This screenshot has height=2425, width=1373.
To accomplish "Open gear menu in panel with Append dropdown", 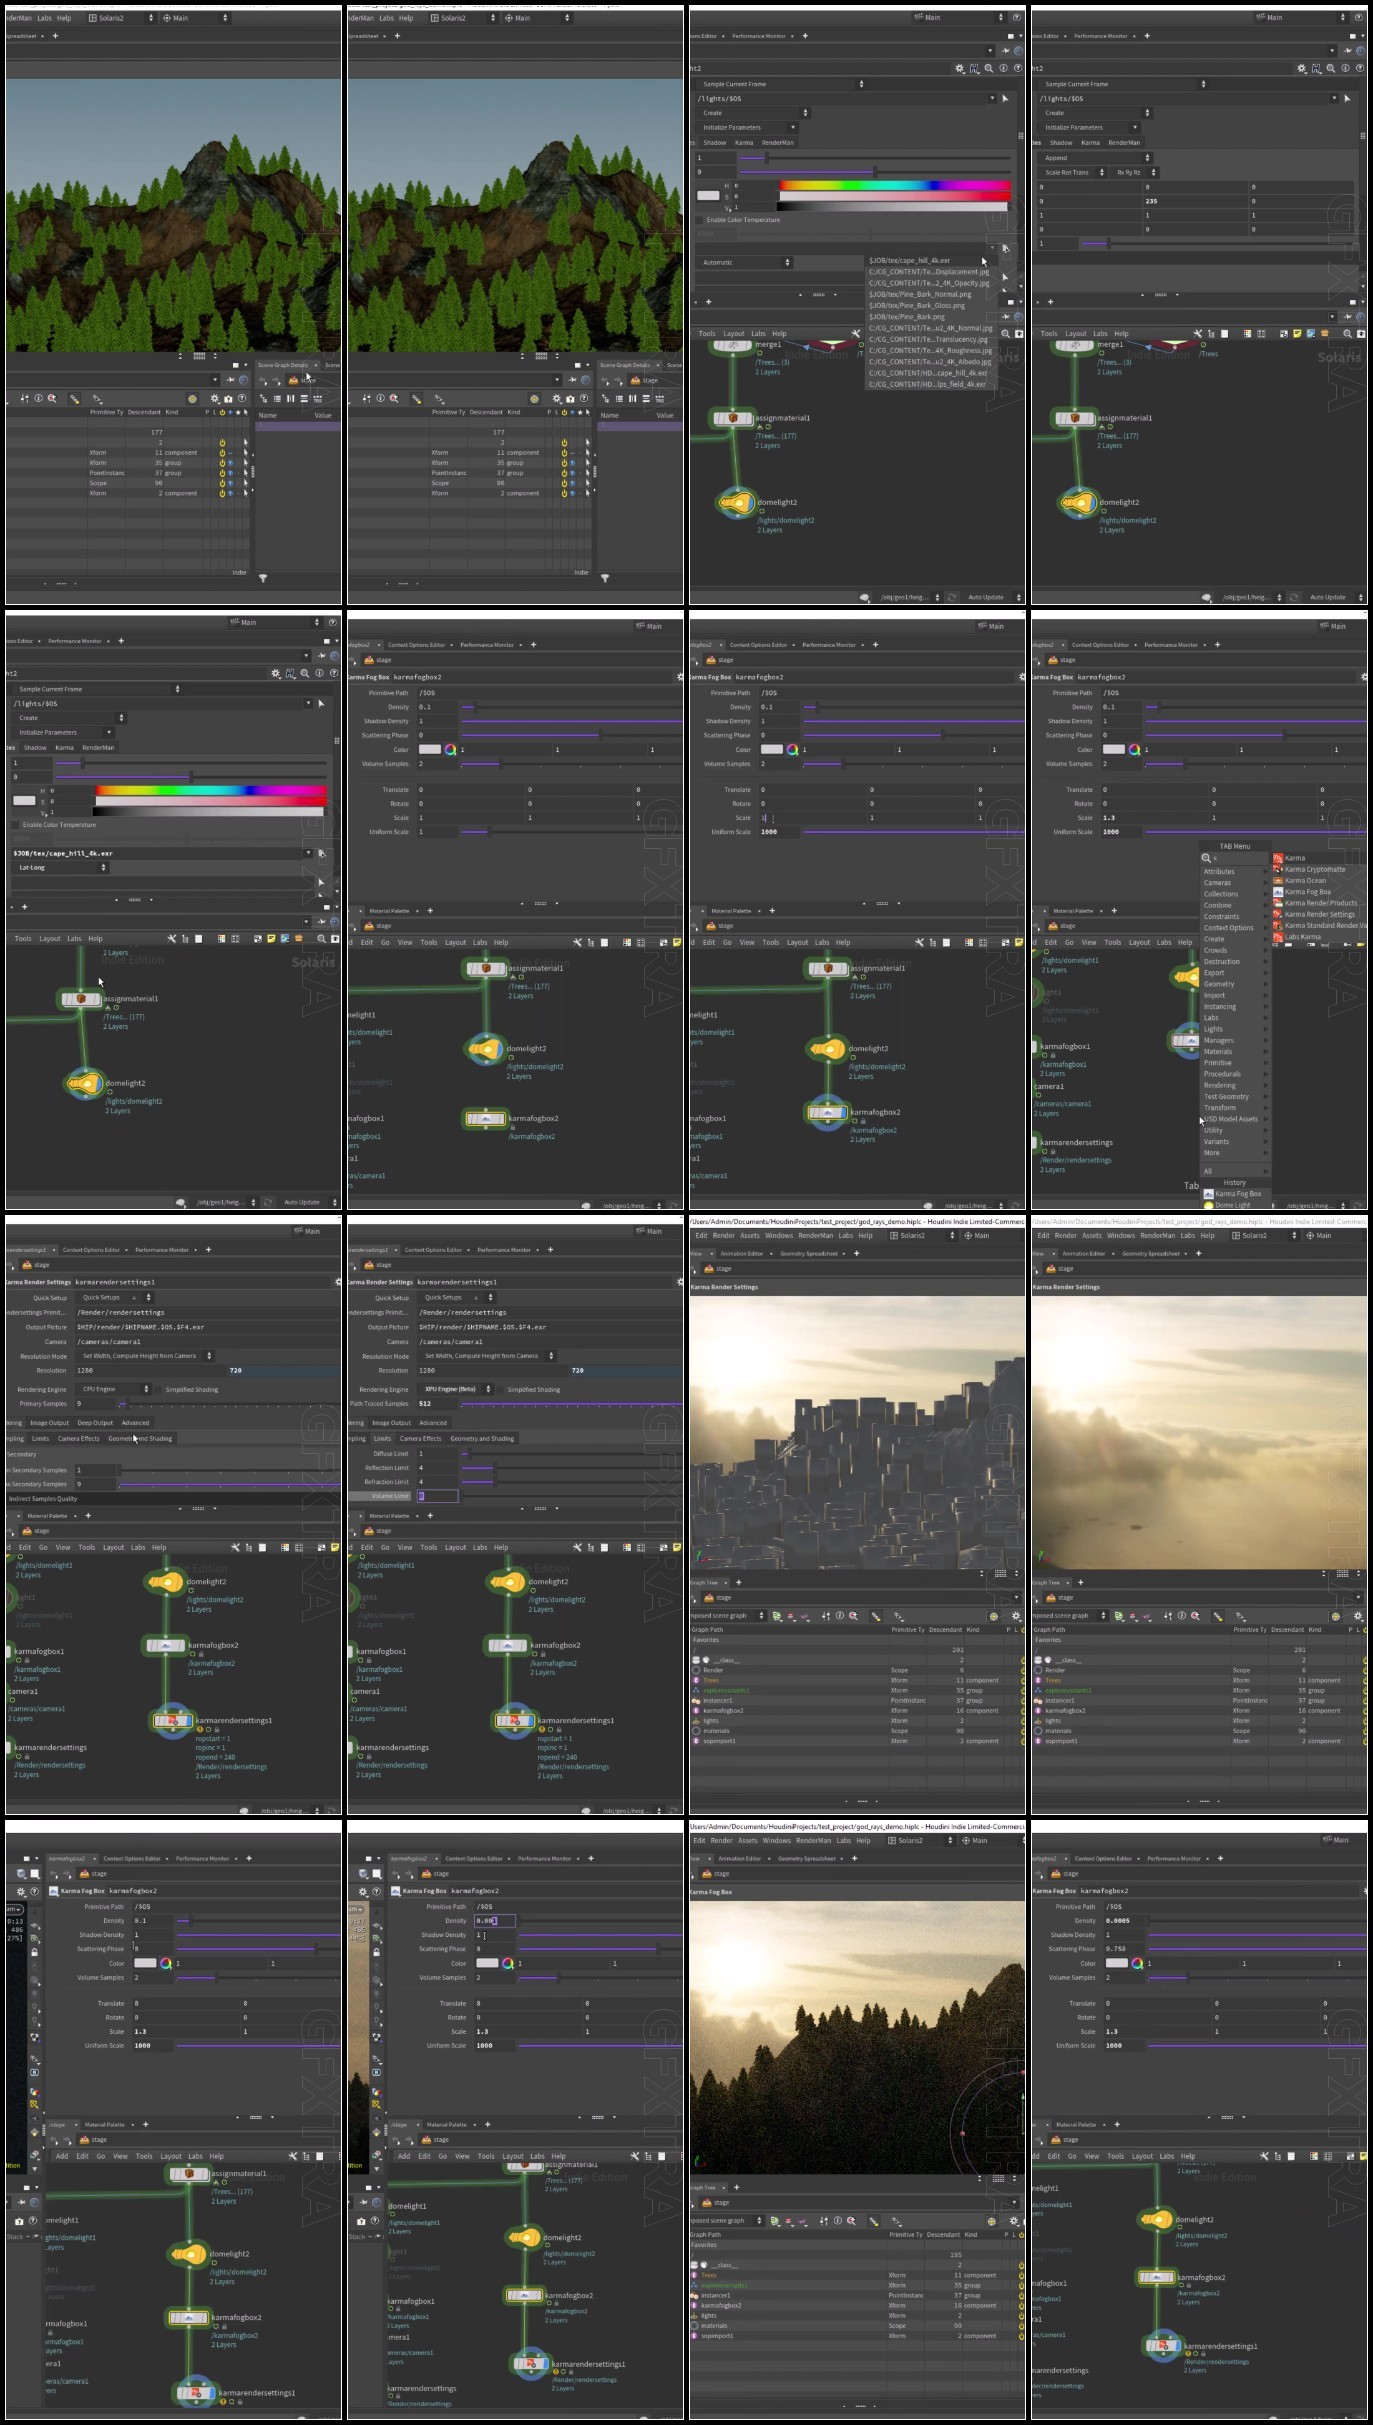I will (x=1301, y=68).
